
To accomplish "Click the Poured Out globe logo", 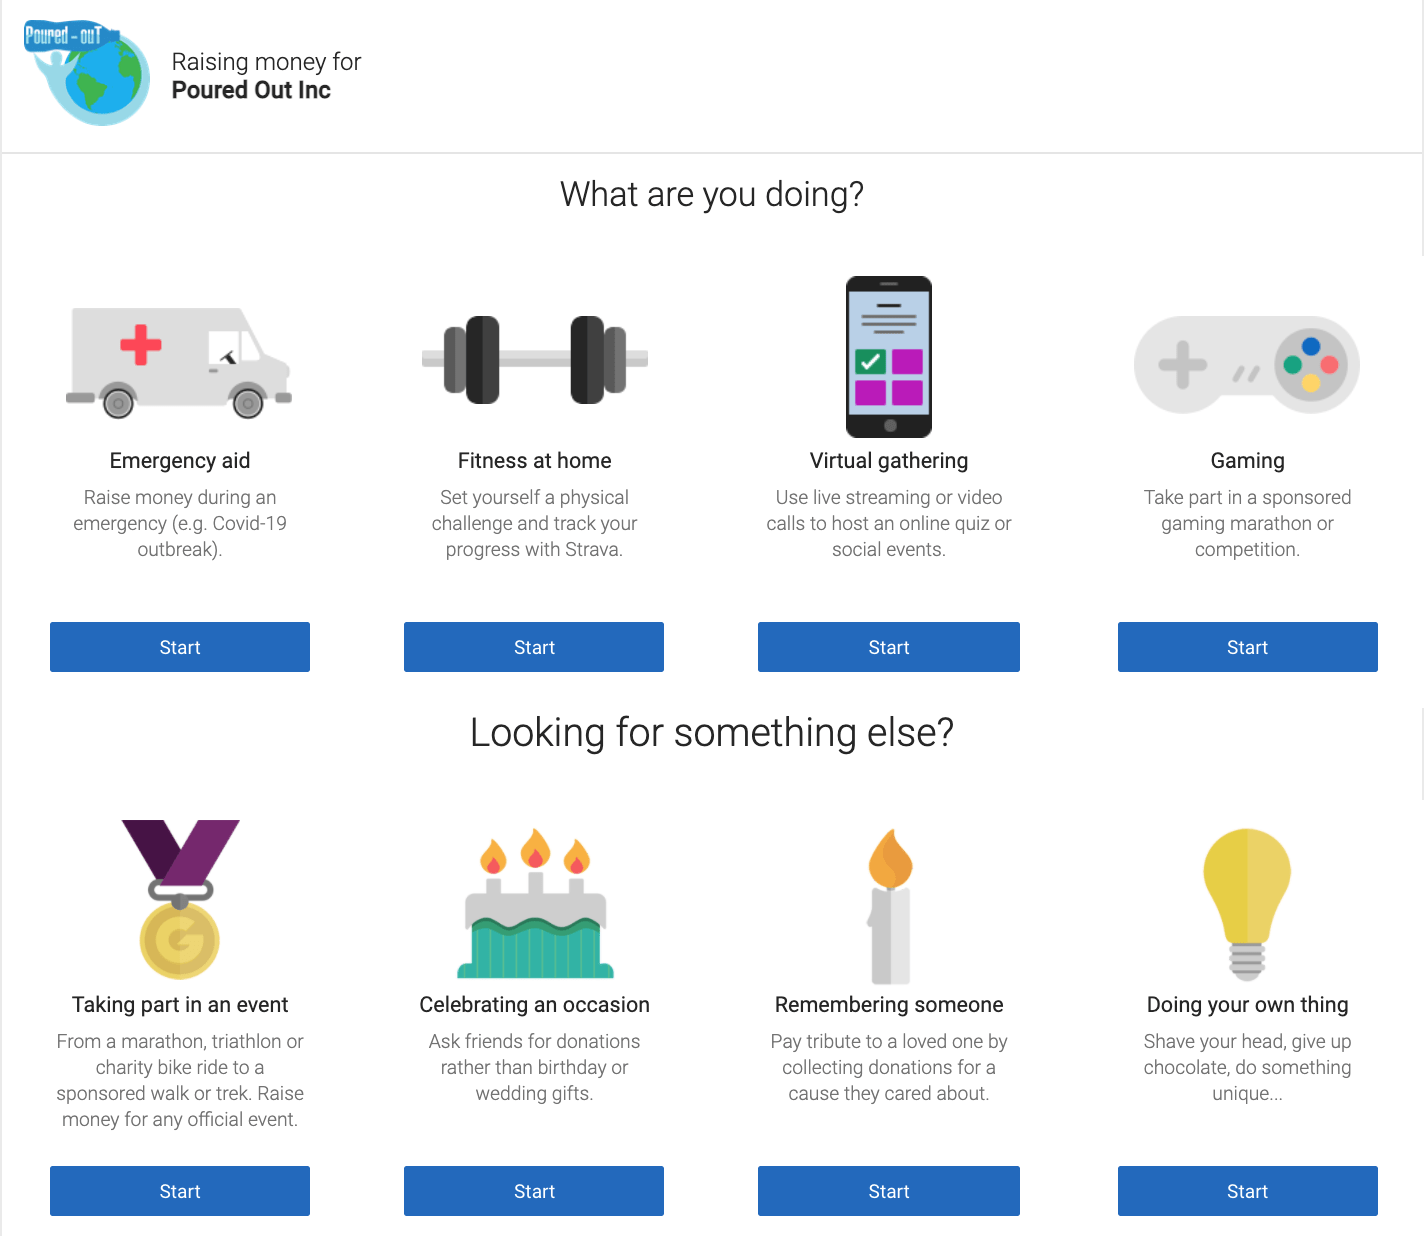I will 87,72.
